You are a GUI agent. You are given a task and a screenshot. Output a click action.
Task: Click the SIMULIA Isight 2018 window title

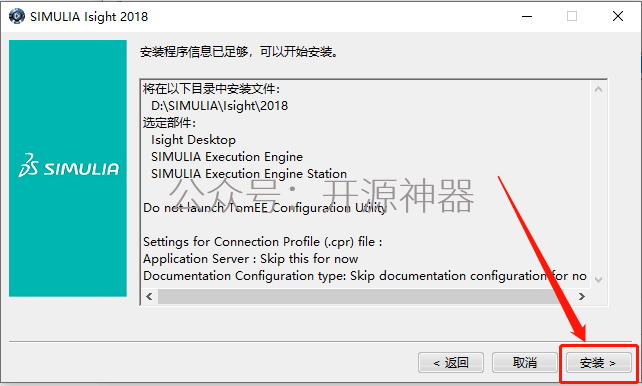point(89,17)
